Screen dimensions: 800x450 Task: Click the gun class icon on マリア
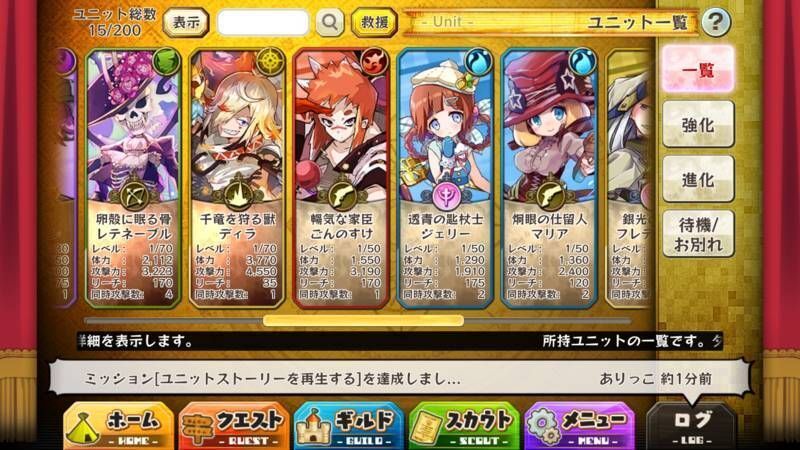pyautogui.click(x=550, y=195)
